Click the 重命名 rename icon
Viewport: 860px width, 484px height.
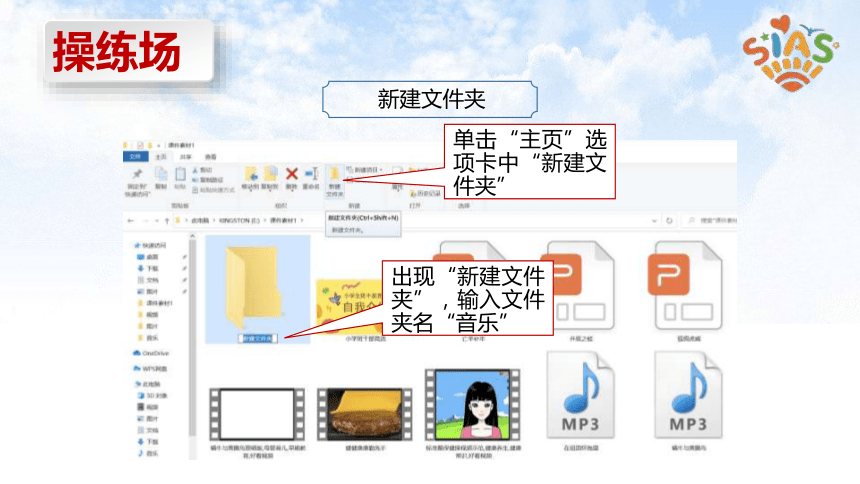point(312,174)
